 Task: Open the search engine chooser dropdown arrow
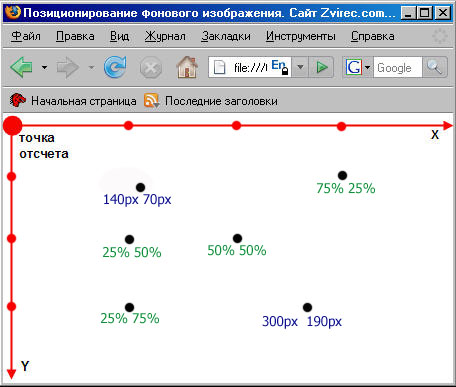pyautogui.click(x=367, y=67)
